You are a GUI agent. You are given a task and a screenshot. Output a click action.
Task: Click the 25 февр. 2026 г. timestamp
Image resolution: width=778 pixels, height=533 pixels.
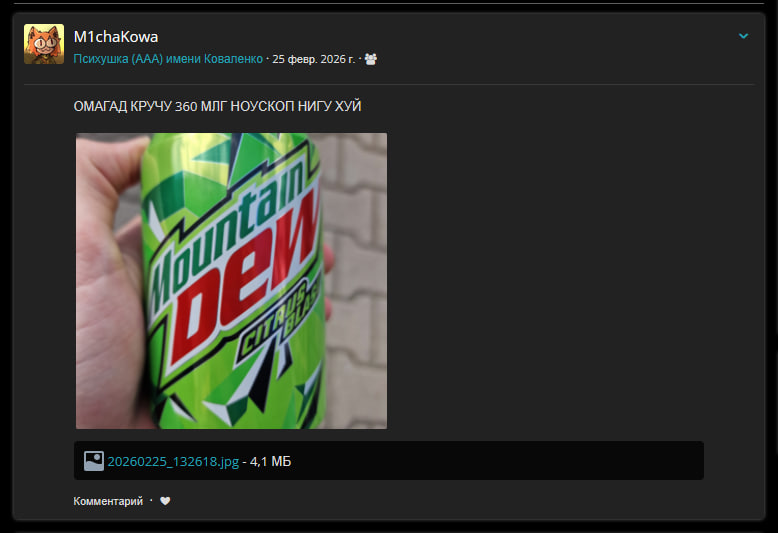click(314, 59)
